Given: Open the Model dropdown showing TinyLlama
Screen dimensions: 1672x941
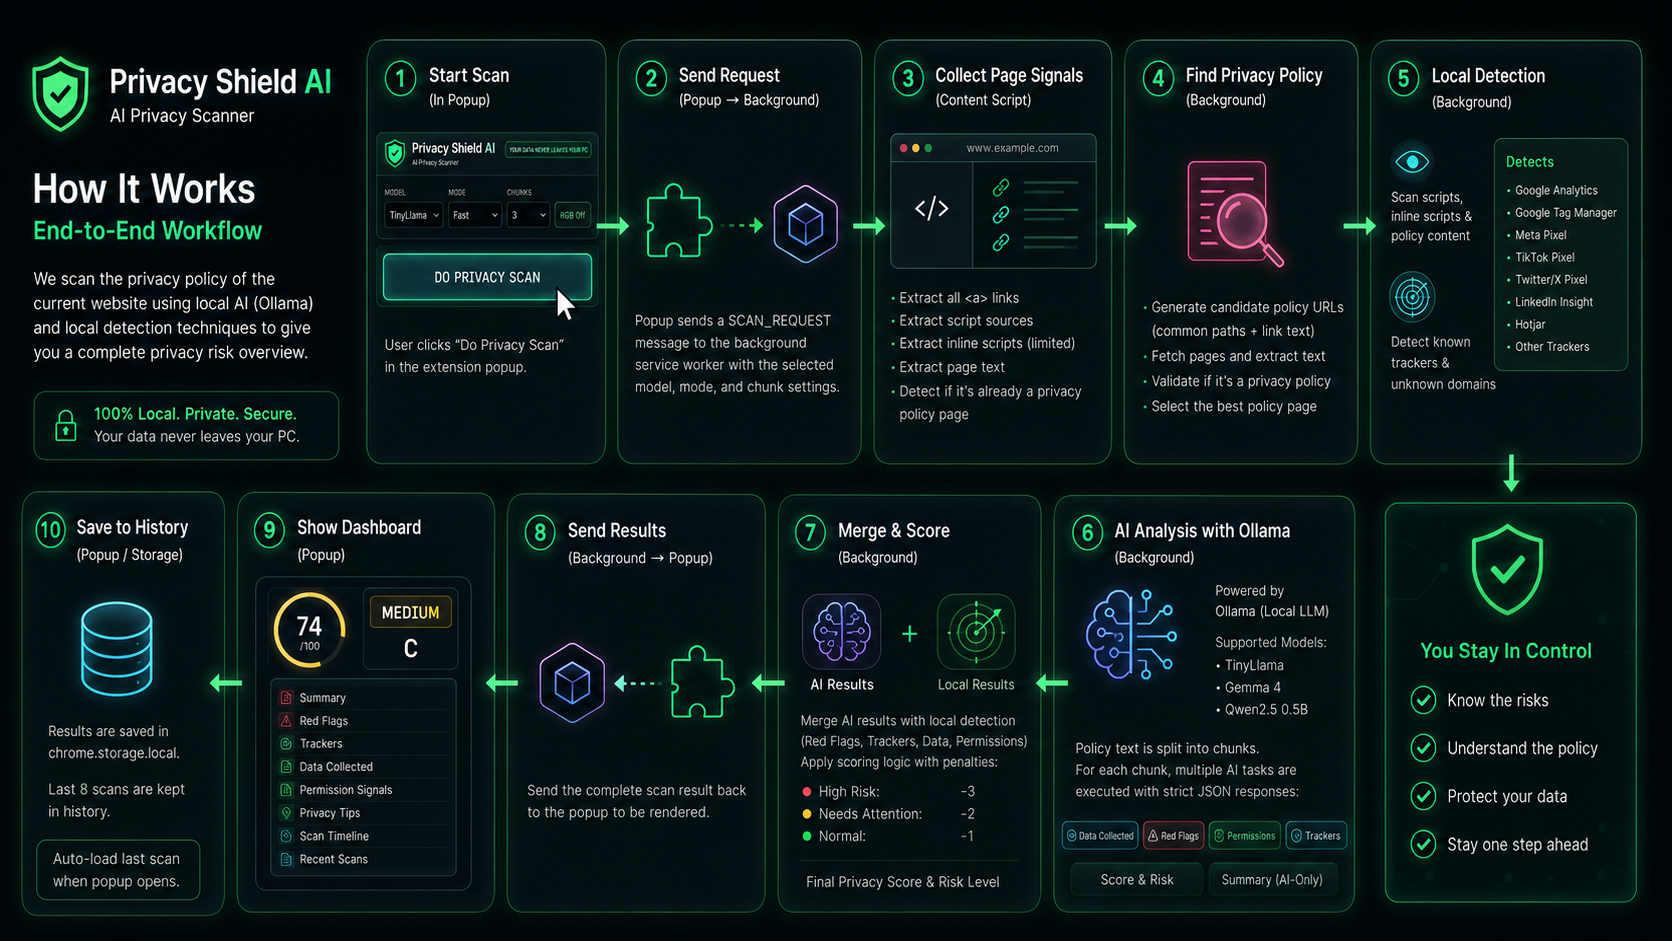Looking at the screenshot, I should tap(413, 215).
